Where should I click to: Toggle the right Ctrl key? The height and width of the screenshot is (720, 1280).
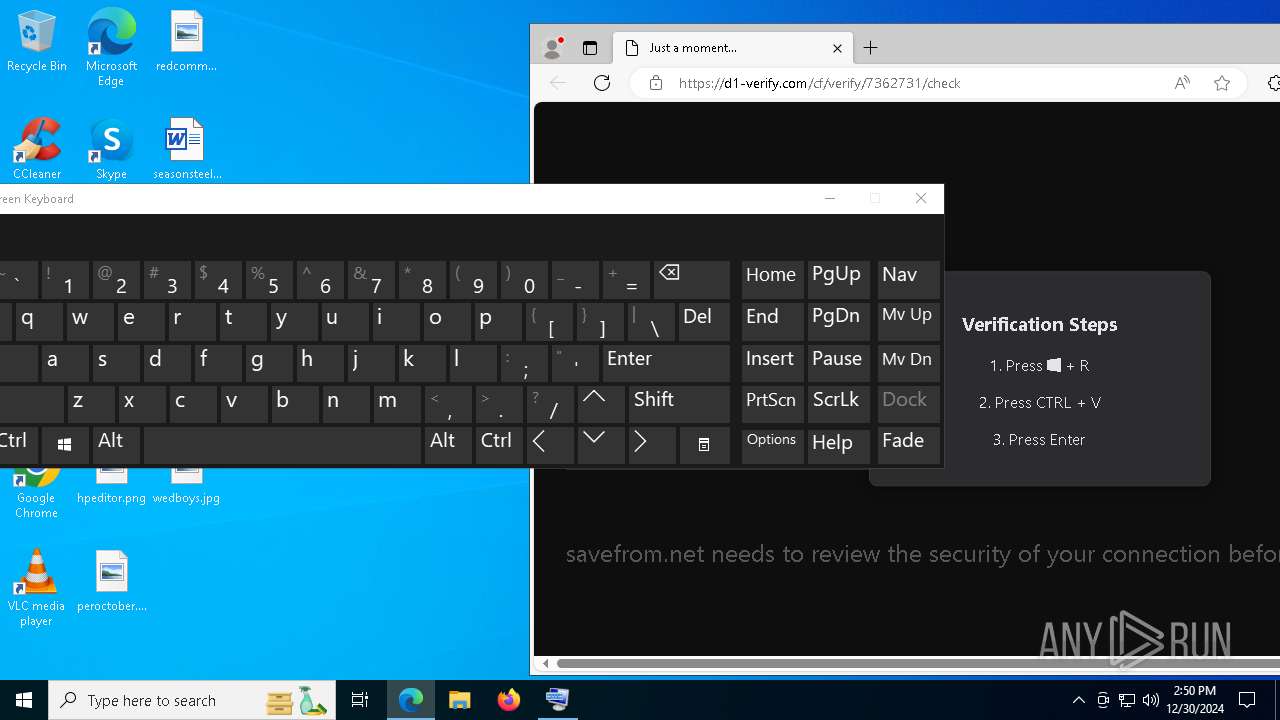(498, 445)
